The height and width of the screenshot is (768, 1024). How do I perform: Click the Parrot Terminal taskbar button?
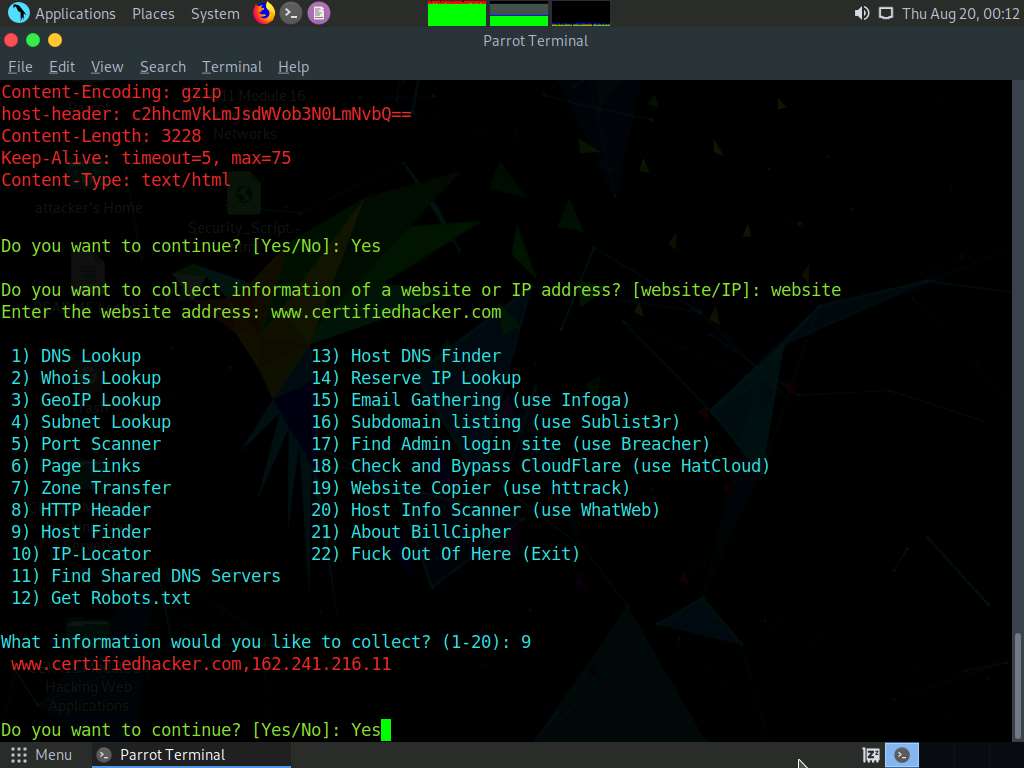coord(189,755)
